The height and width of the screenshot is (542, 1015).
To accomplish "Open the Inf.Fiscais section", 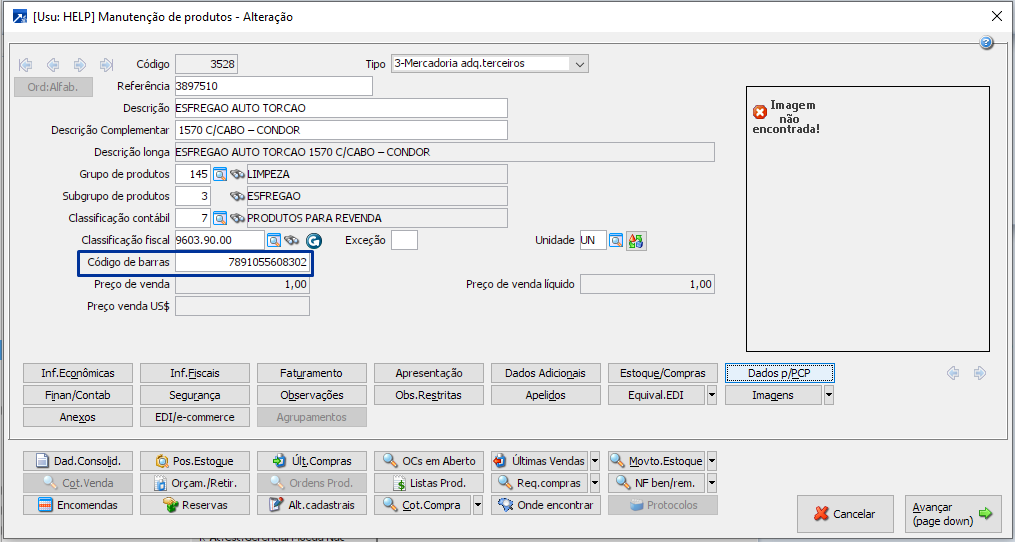I will pos(195,373).
